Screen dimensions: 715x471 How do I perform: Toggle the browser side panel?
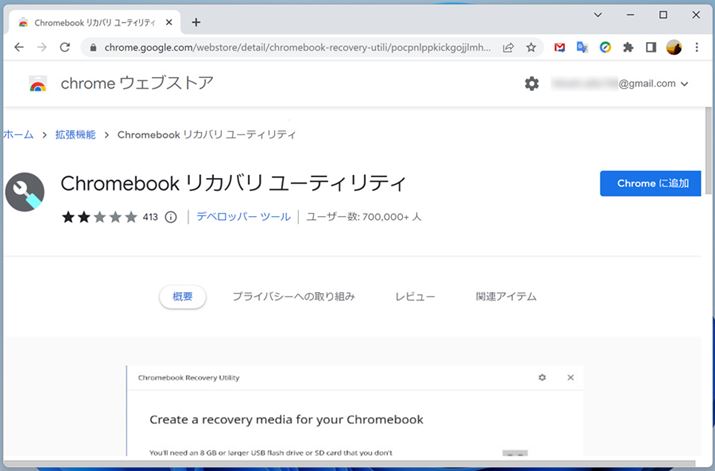click(x=651, y=47)
